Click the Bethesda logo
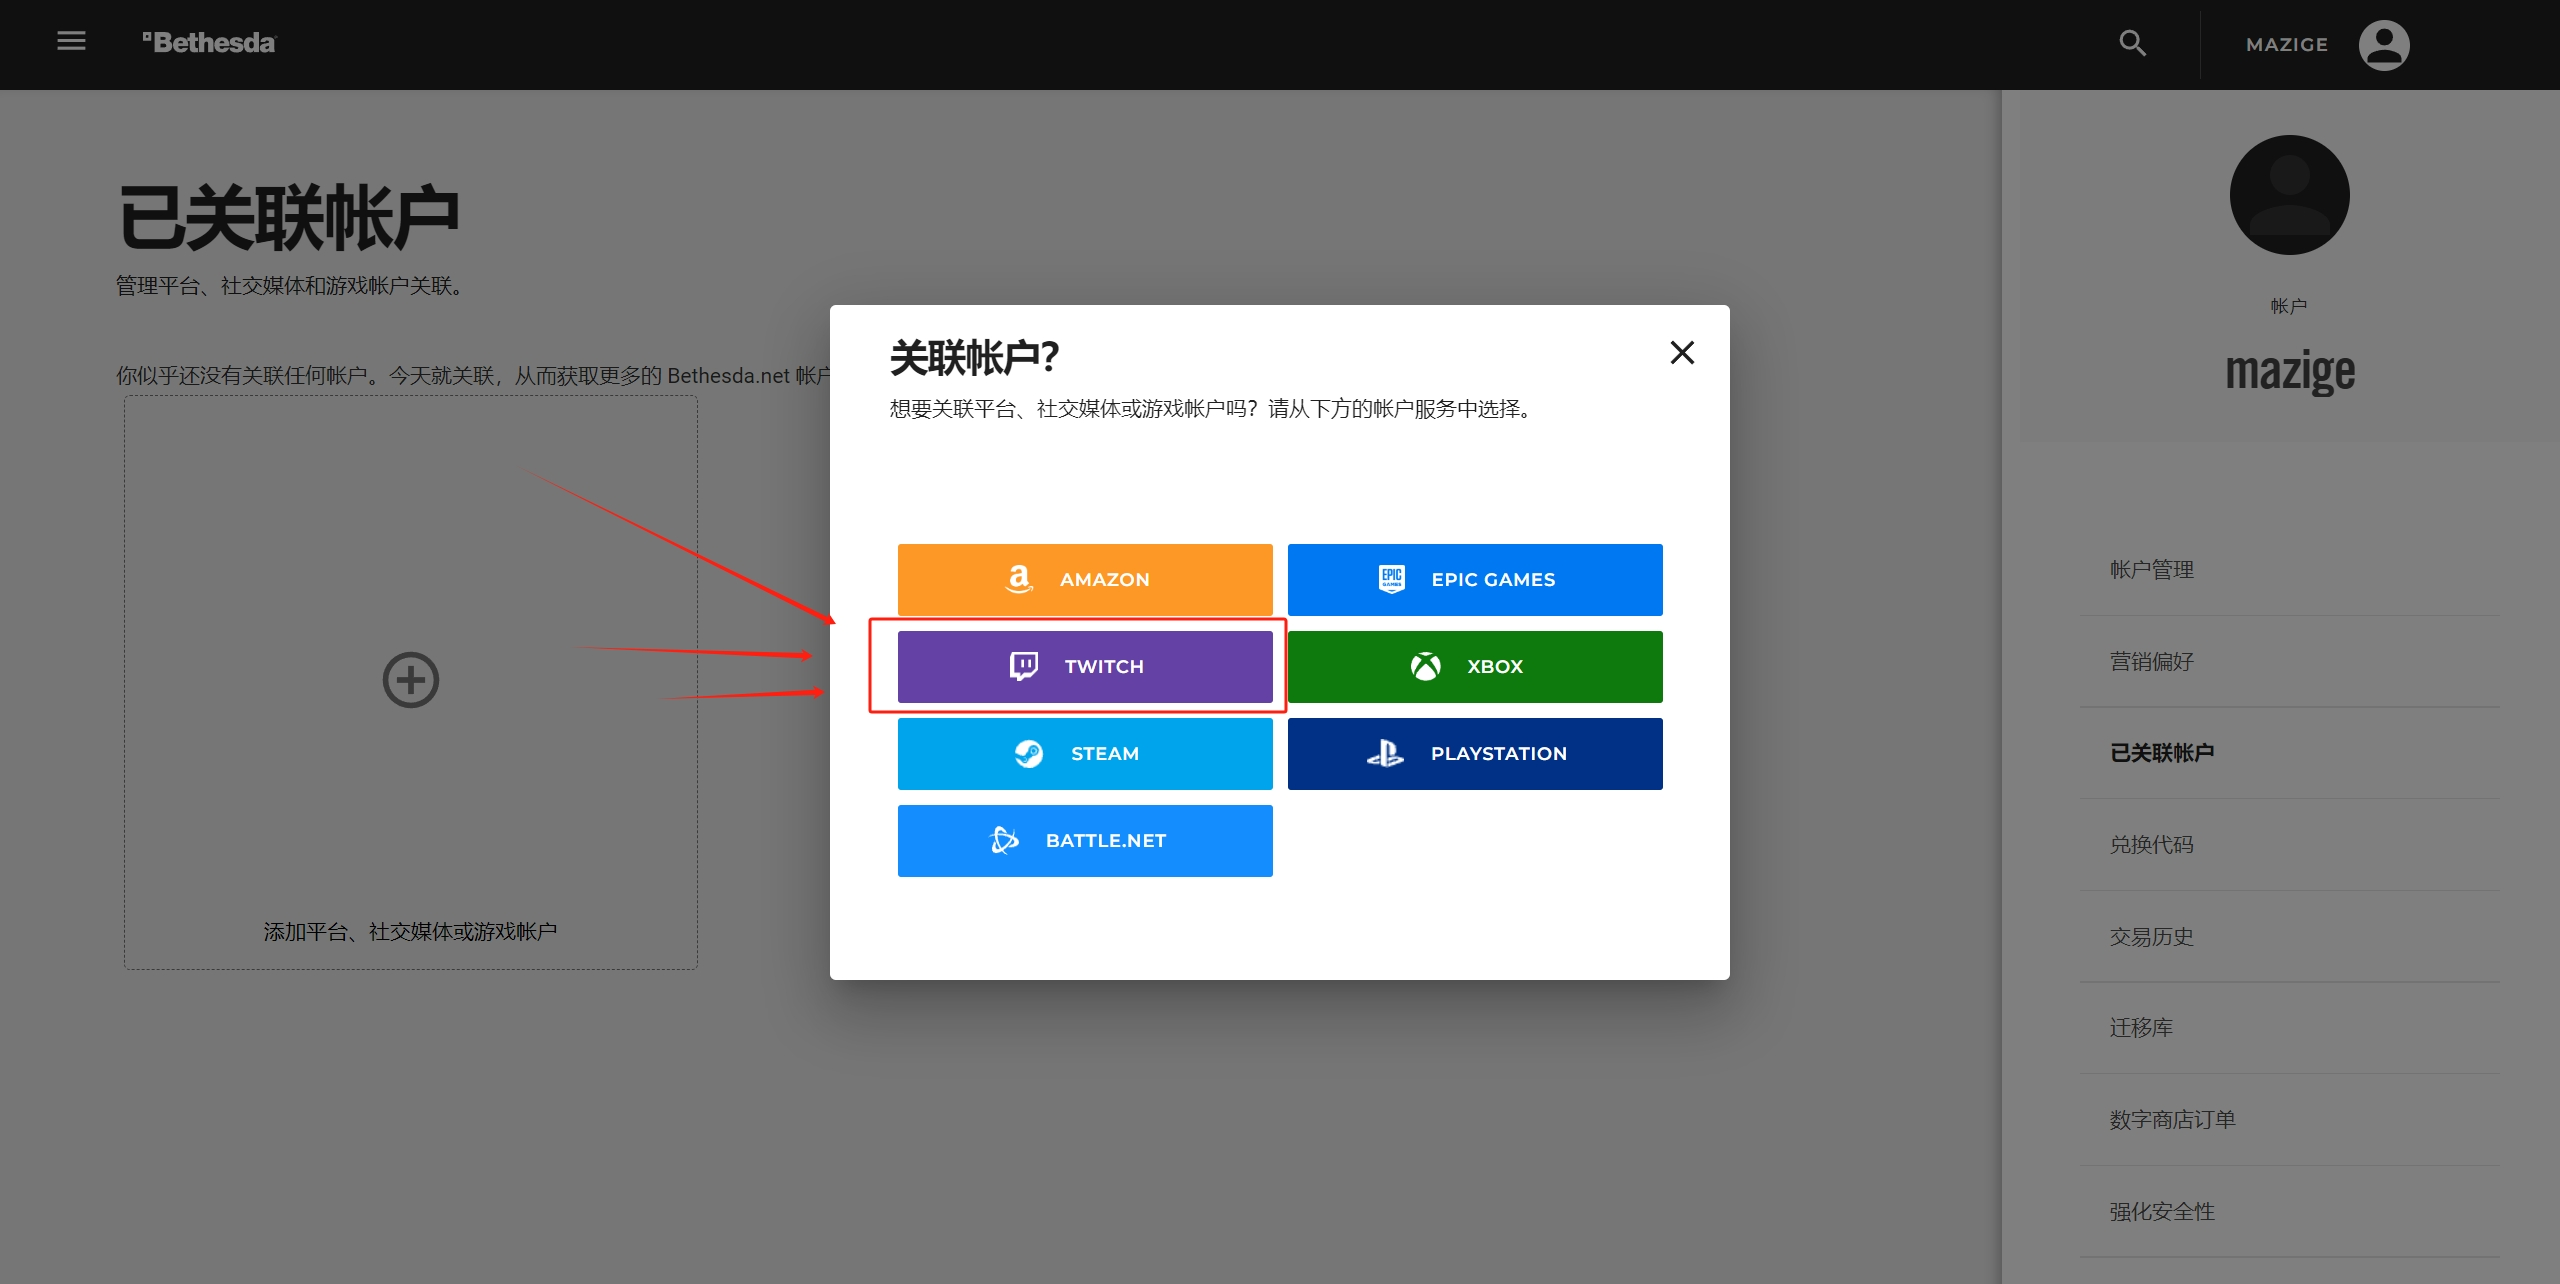 (209, 43)
